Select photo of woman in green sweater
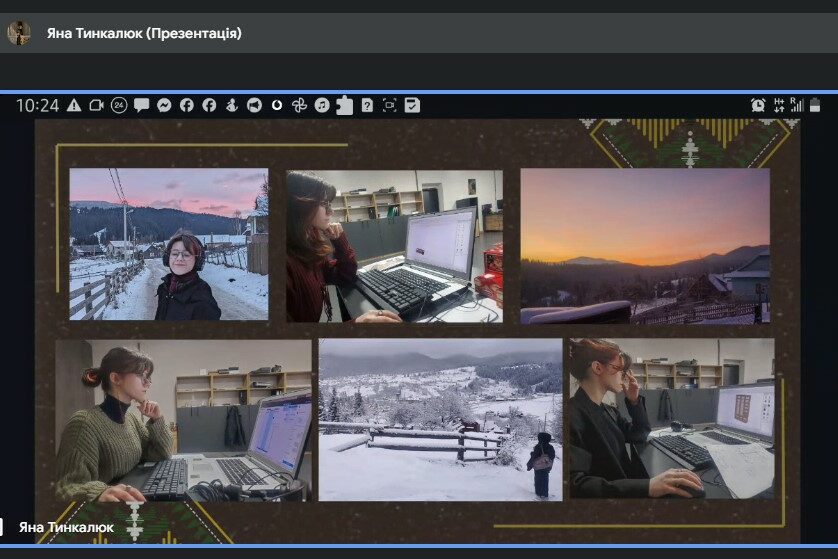 (x=184, y=420)
